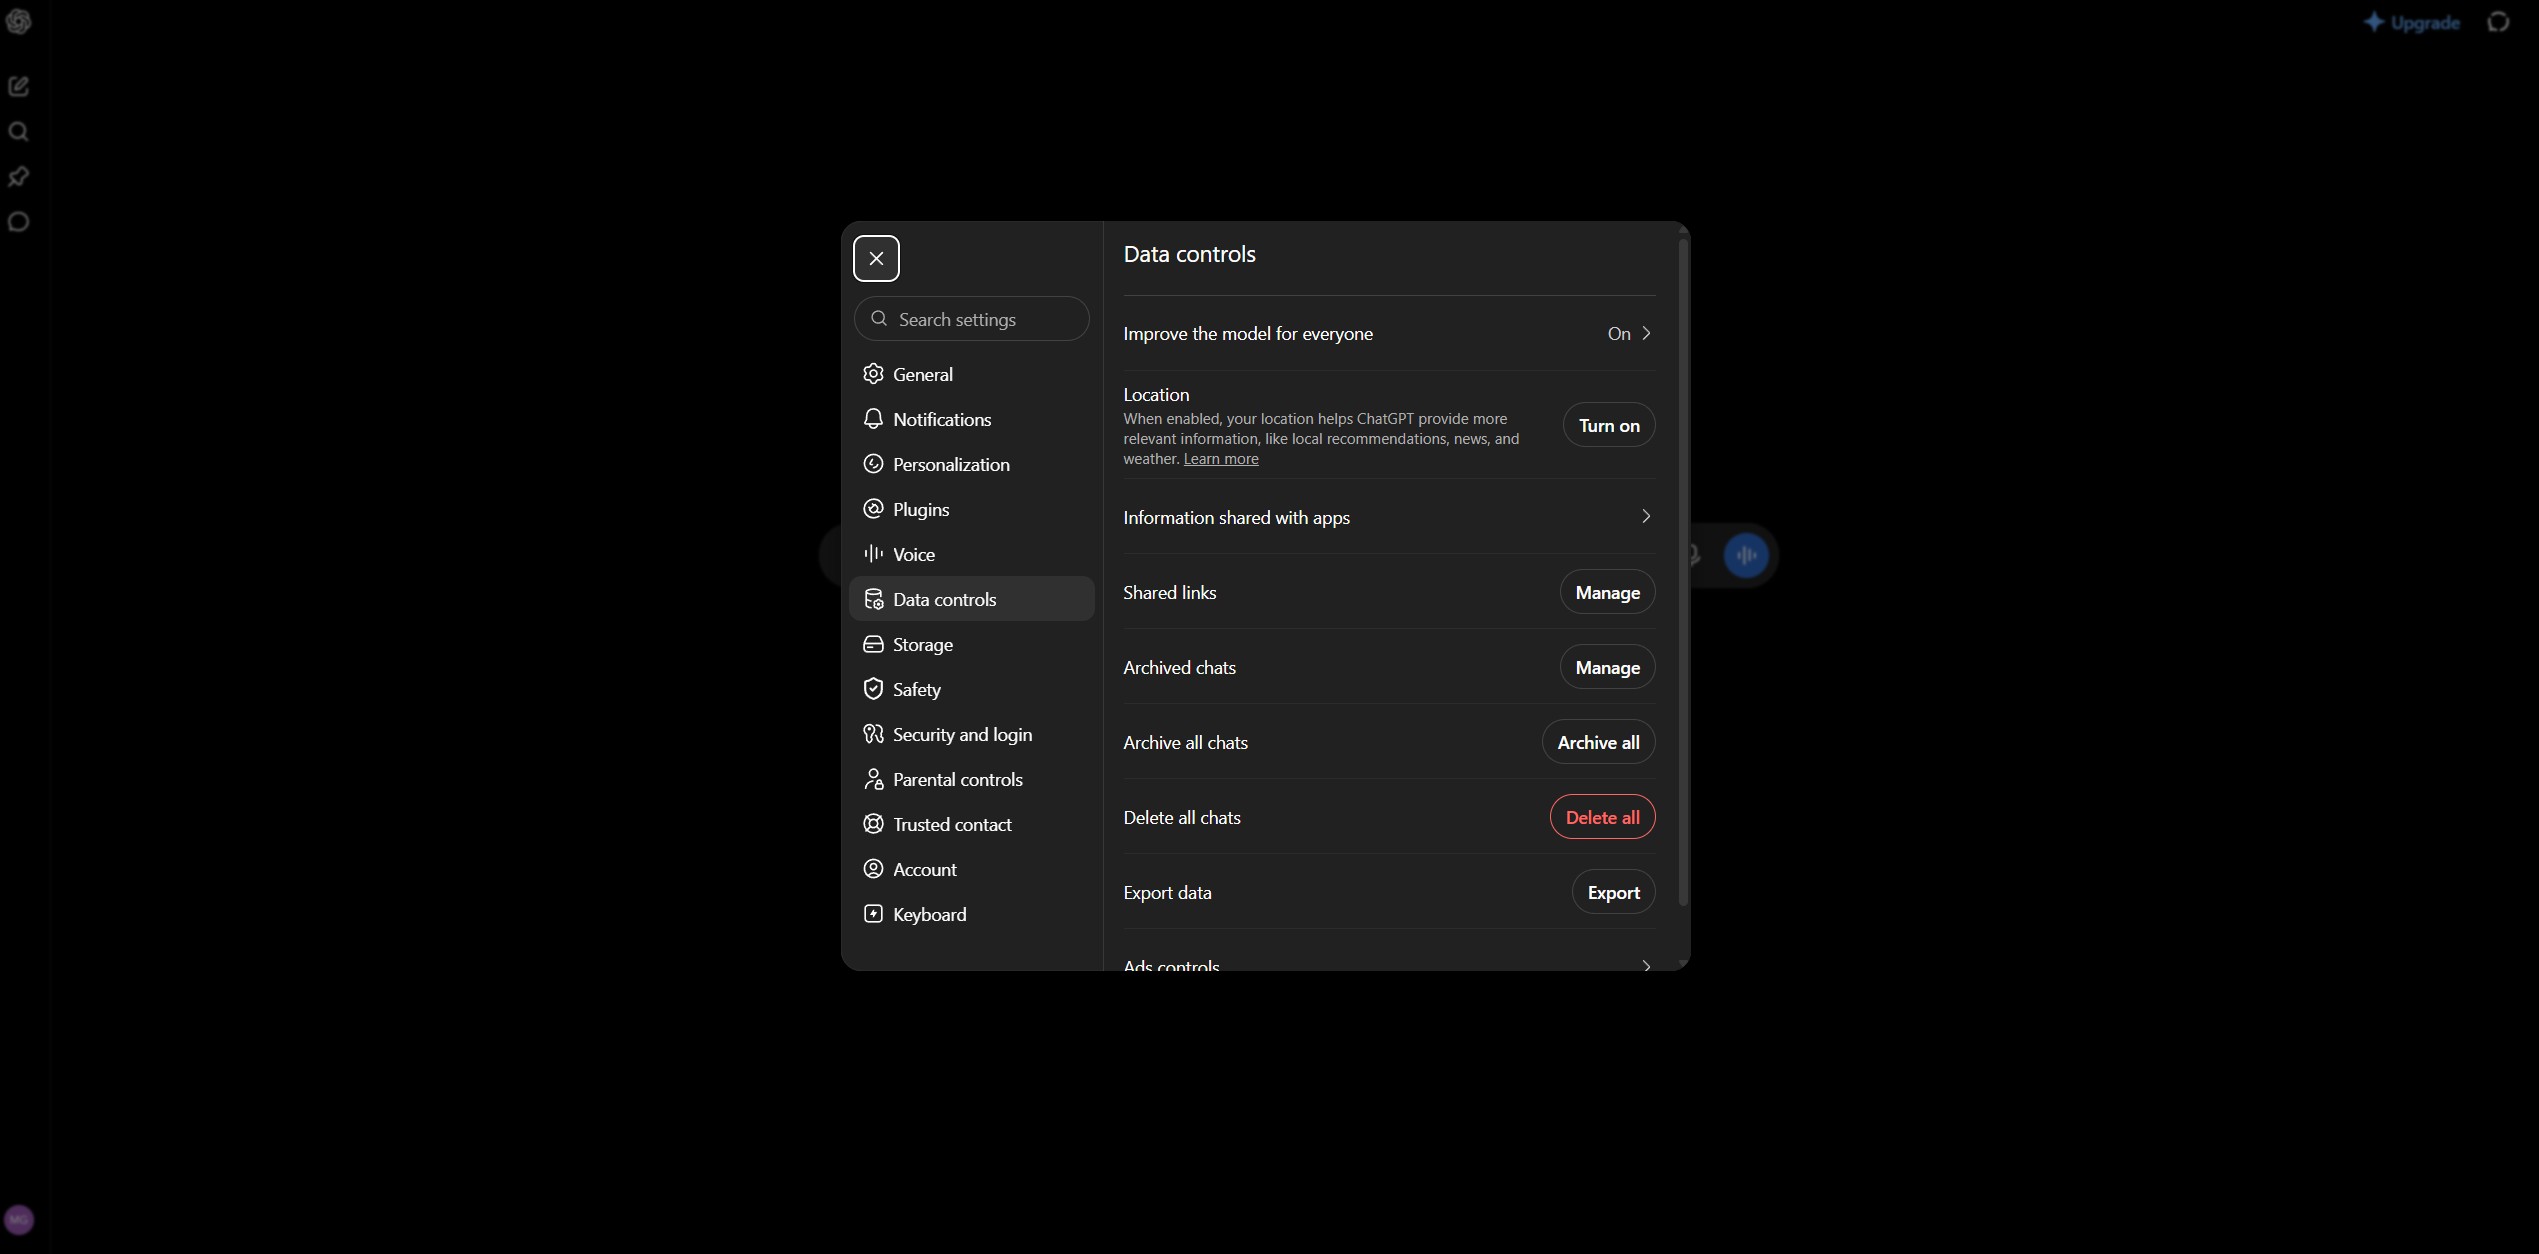Open Plugins settings

tap(971, 509)
